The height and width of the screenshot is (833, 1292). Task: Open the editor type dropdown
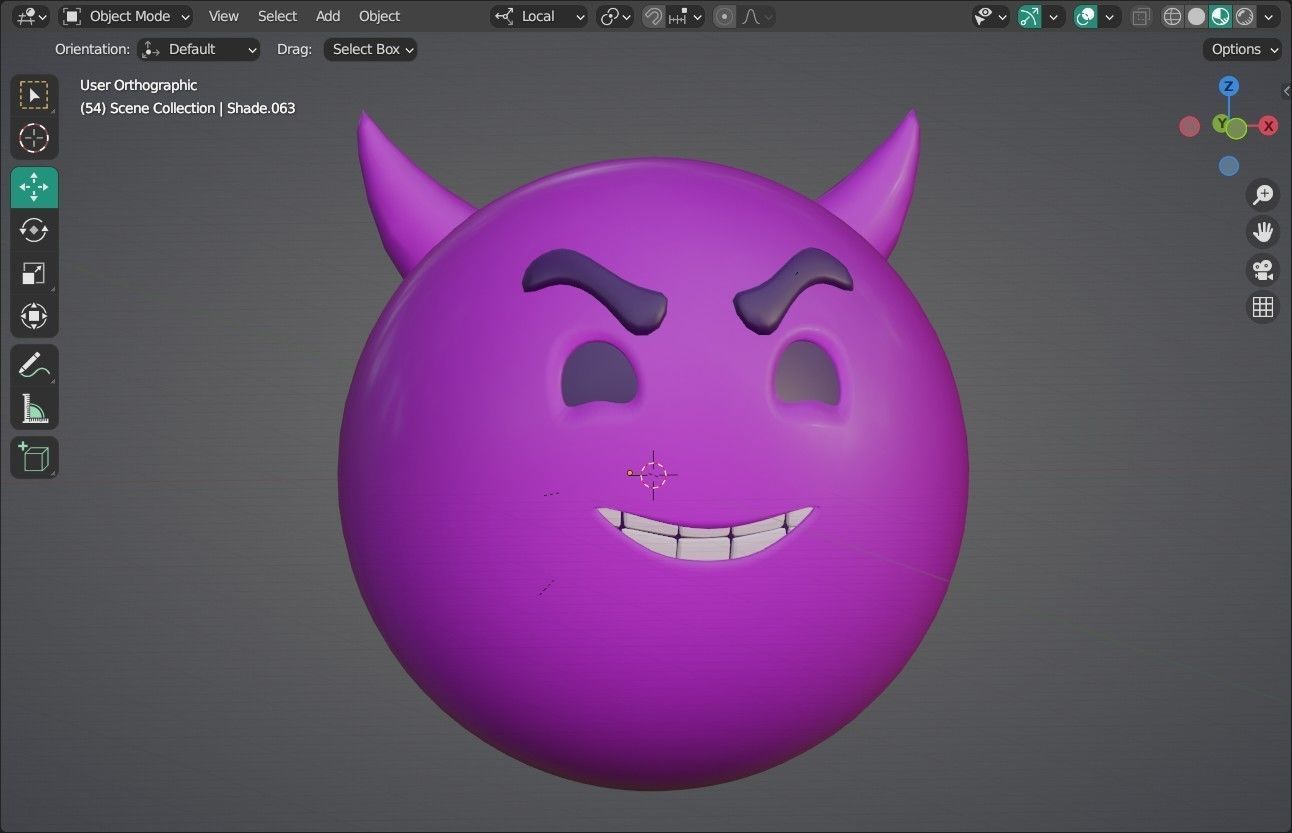(32, 16)
